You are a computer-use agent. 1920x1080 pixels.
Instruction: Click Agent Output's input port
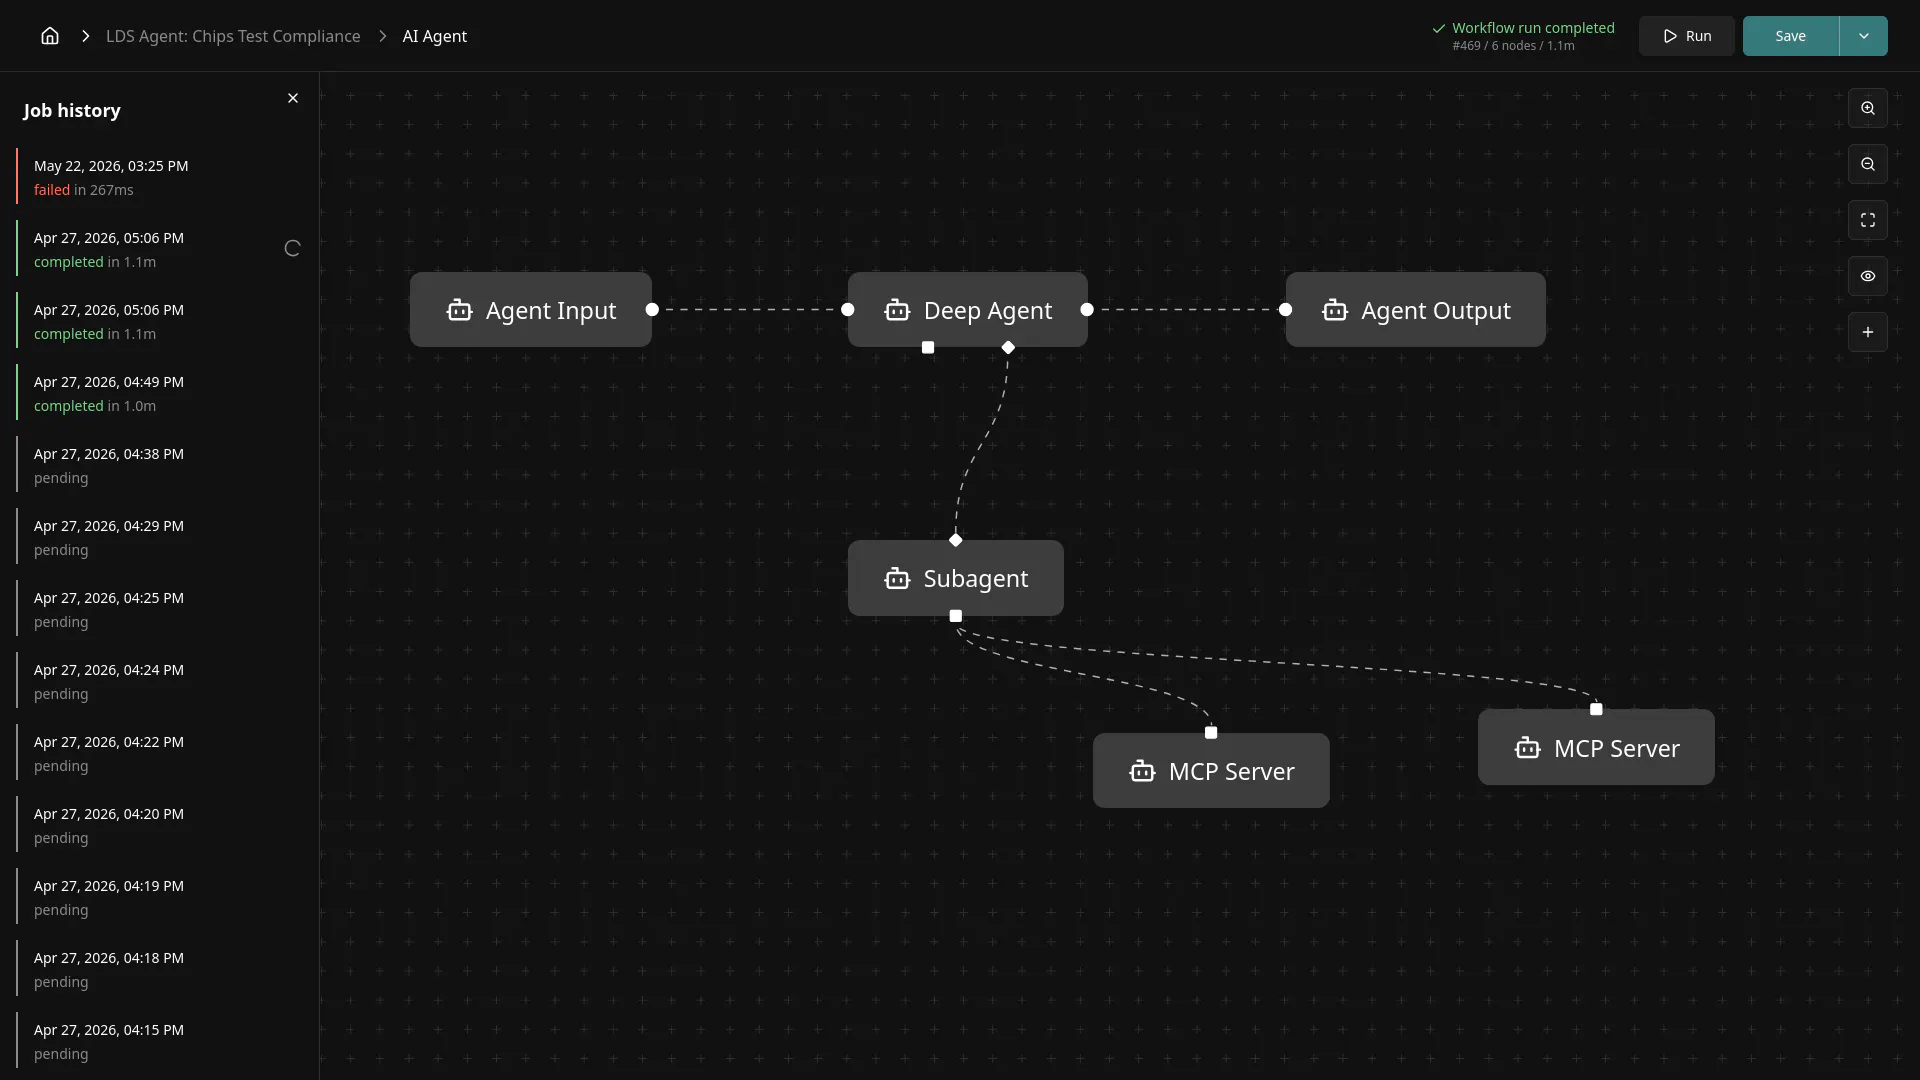click(x=1286, y=310)
